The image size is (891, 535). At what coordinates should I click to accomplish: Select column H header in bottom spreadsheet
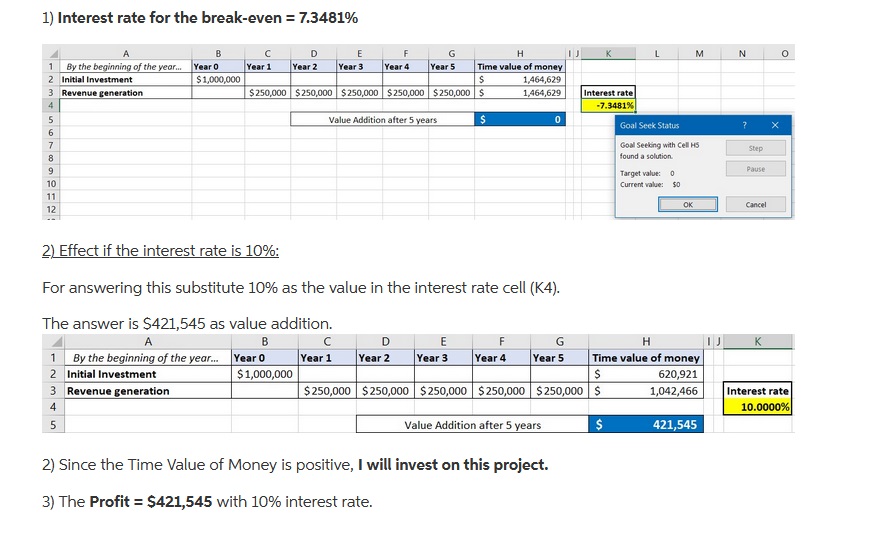coord(646,341)
